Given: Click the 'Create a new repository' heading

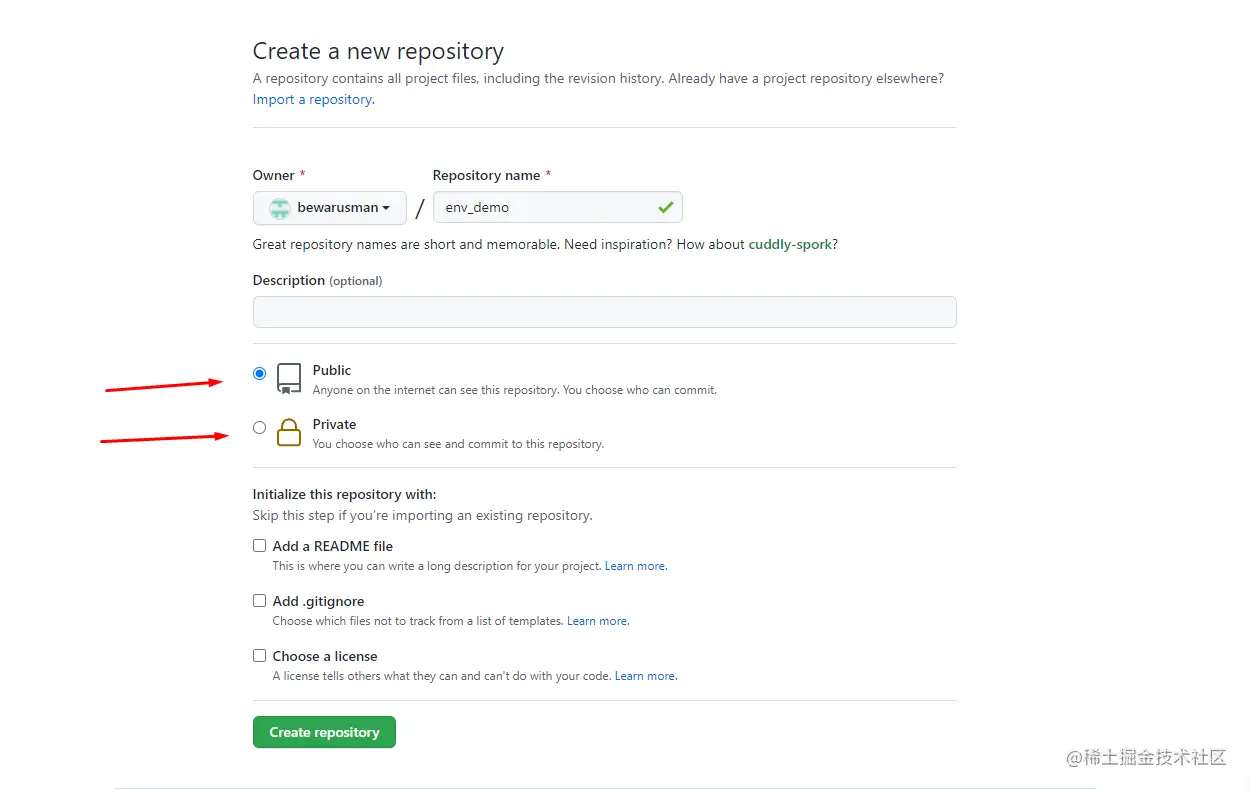Looking at the screenshot, I should click(x=378, y=51).
